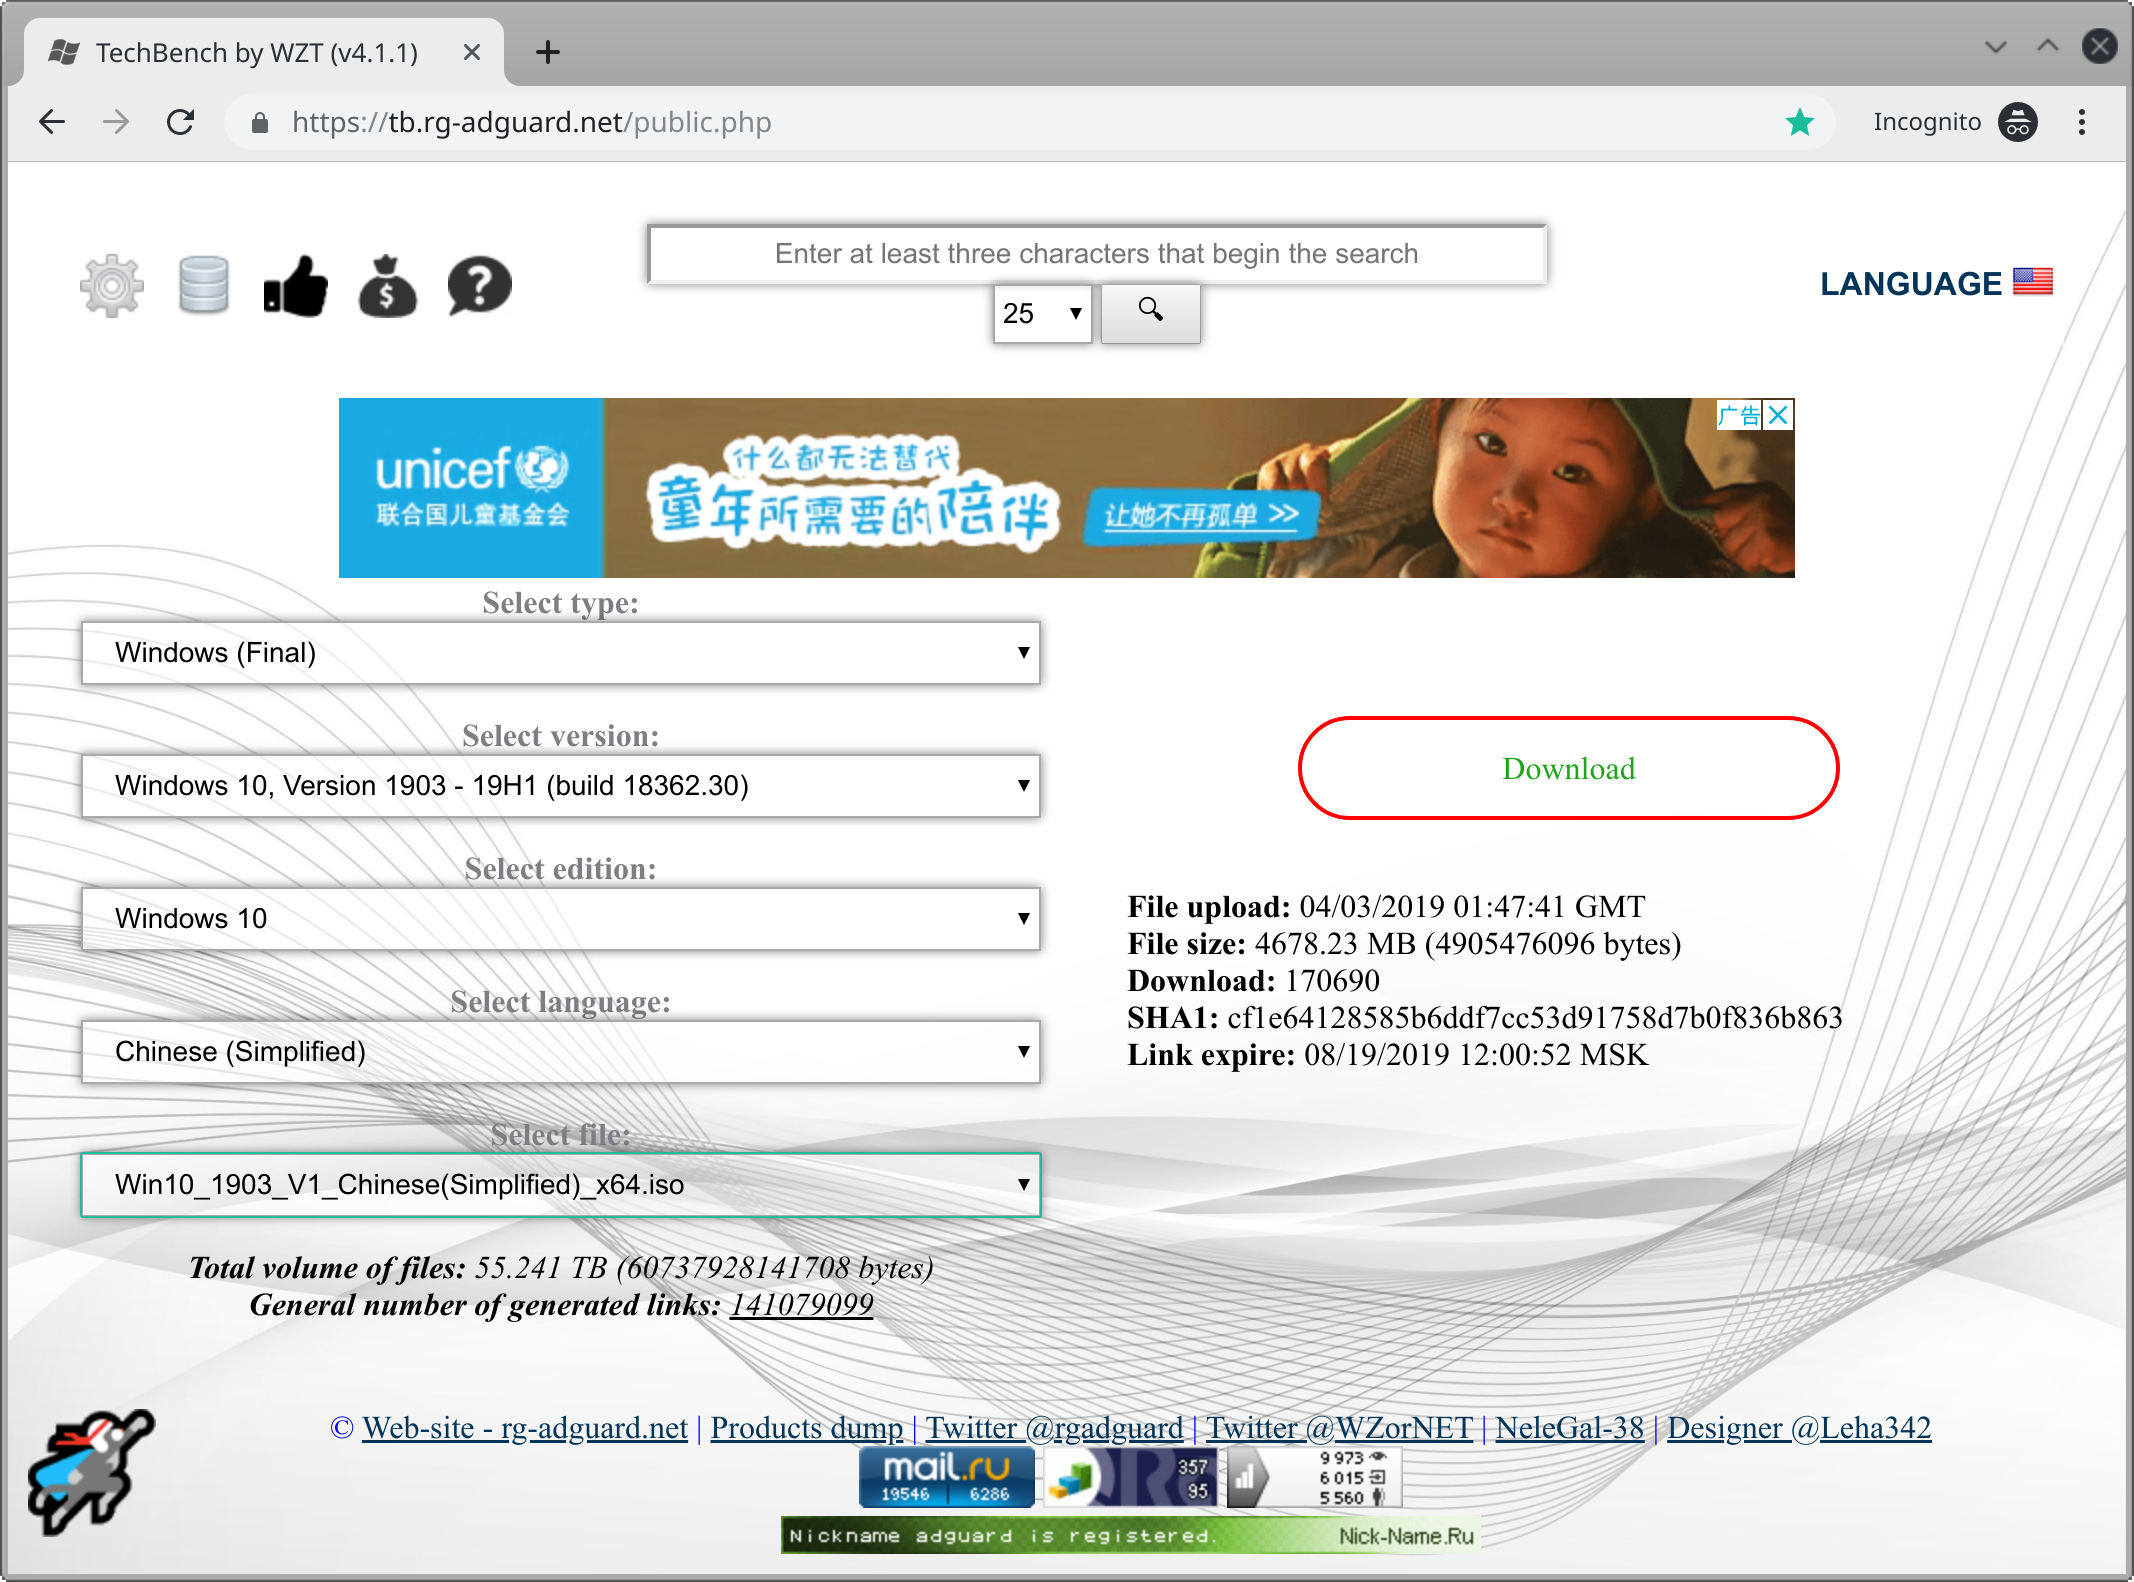Click the Total volume of files text
The width and height of the screenshot is (2134, 1582).
[561, 1267]
